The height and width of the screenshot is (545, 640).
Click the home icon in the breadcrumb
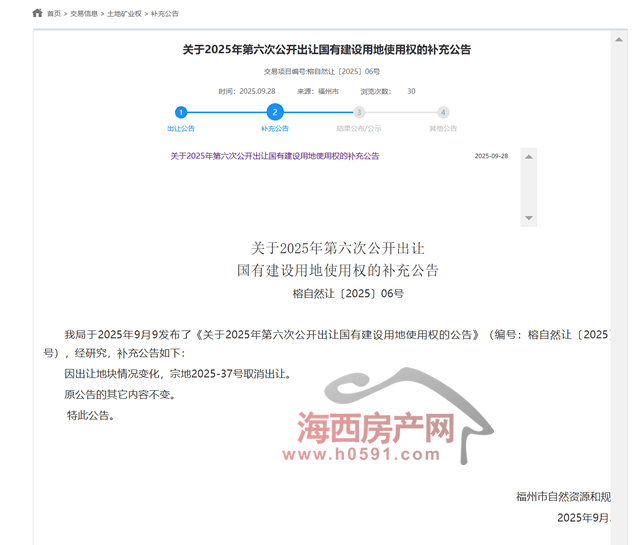click(x=37, y=14)
